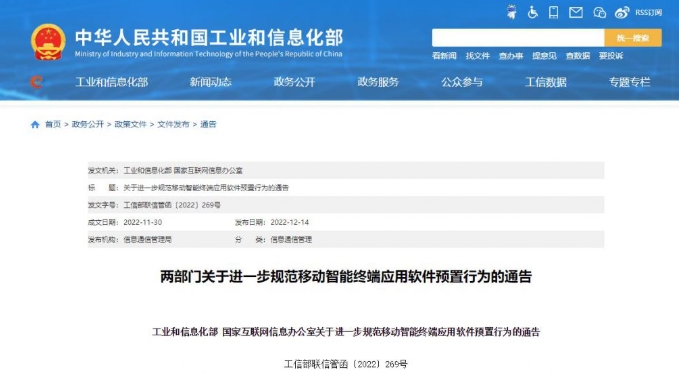Open the Weibo icon in header
Image resolution: width=679 pixels, height=381 pixels.
click(622, 13)
